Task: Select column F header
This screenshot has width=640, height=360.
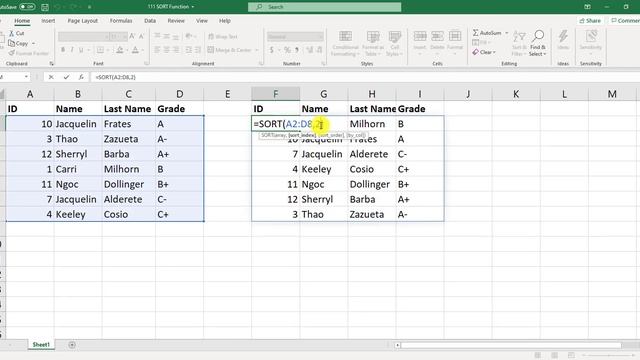Action: (x=276, y=94)
